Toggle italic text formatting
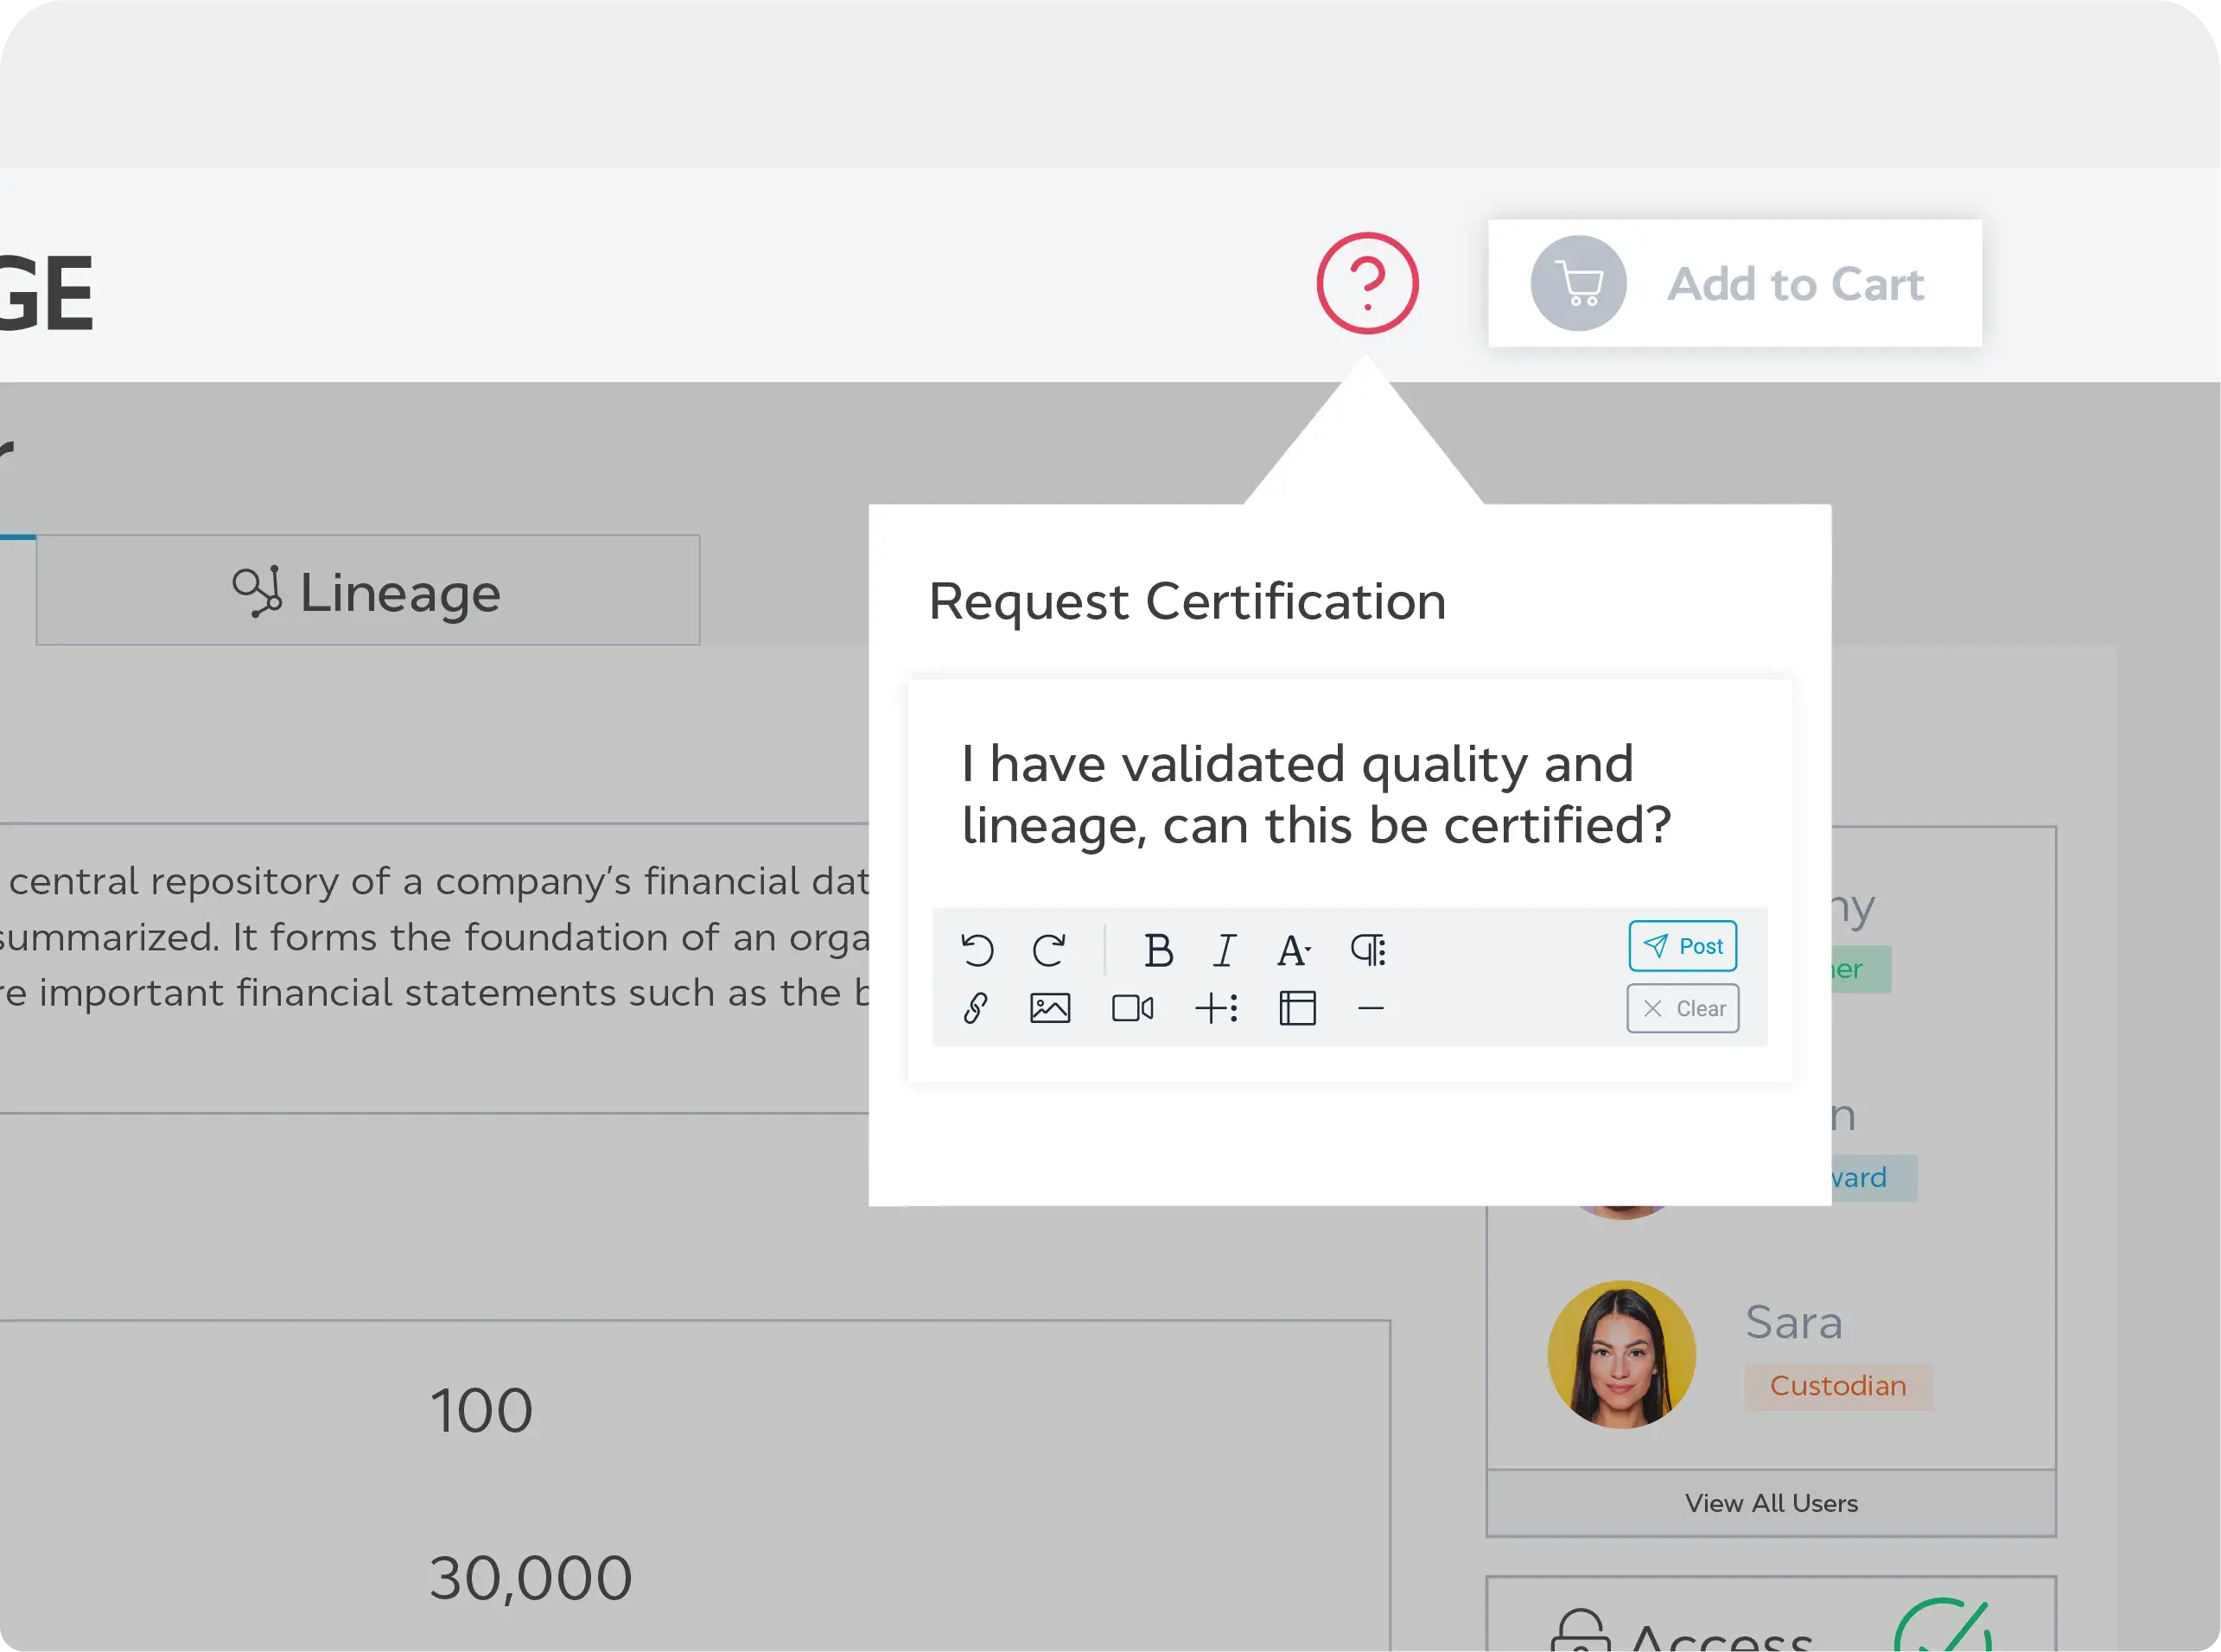This screenshot has width=2221, height=1652. coord(1224,949)
